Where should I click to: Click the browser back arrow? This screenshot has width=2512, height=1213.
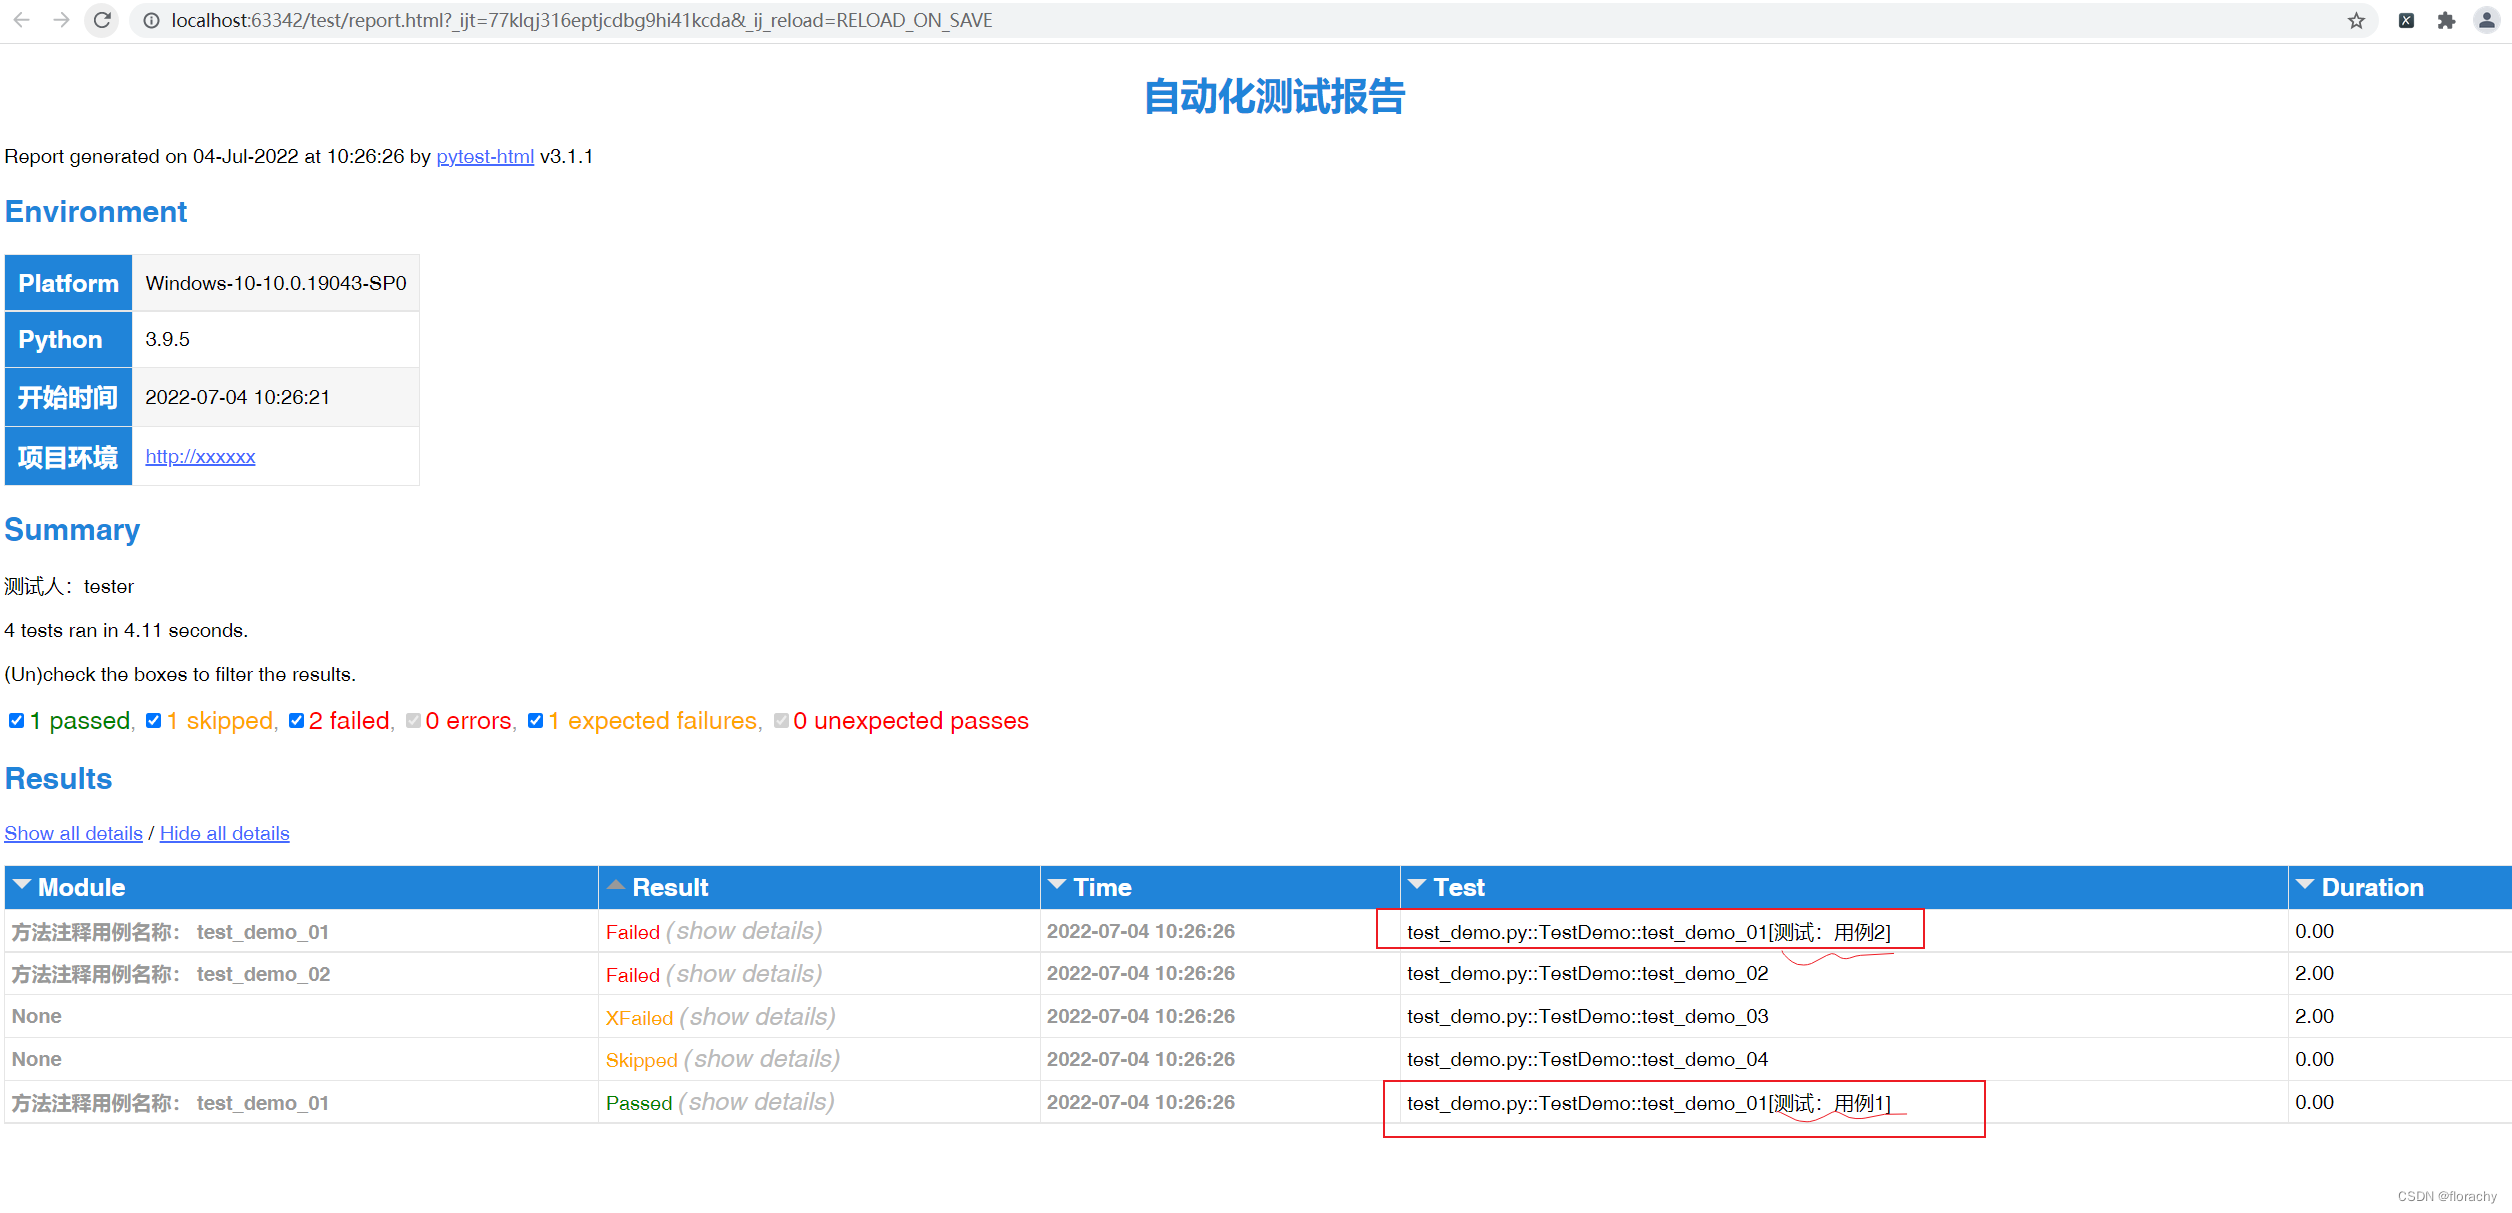[22, 20]
